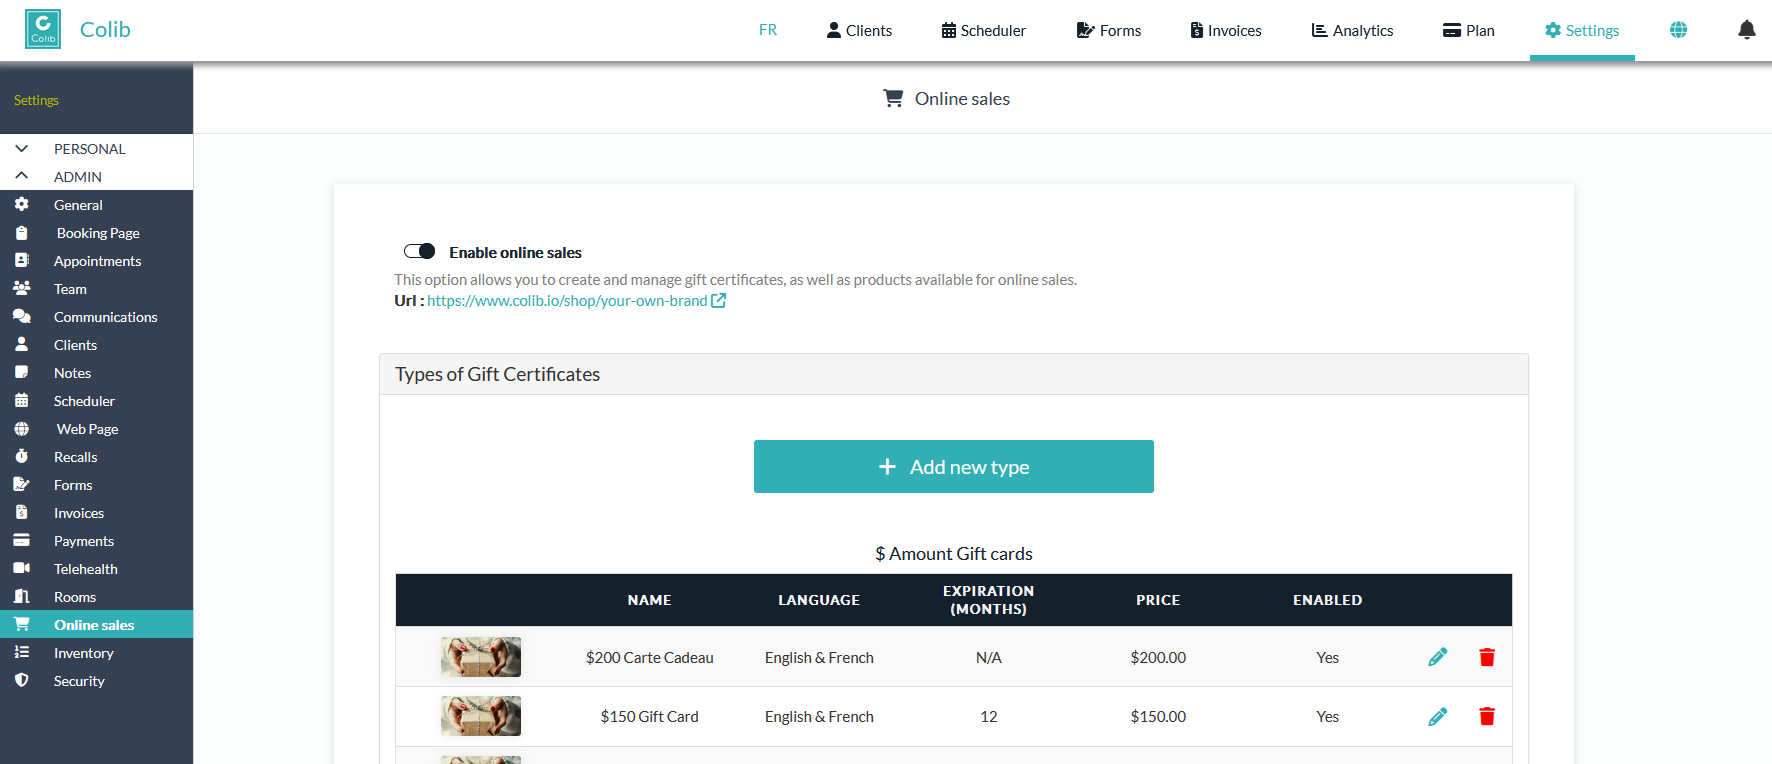Screen dimensions: 1772x764
Task: Open Forms in top navigation
Action: point(1109,30)
